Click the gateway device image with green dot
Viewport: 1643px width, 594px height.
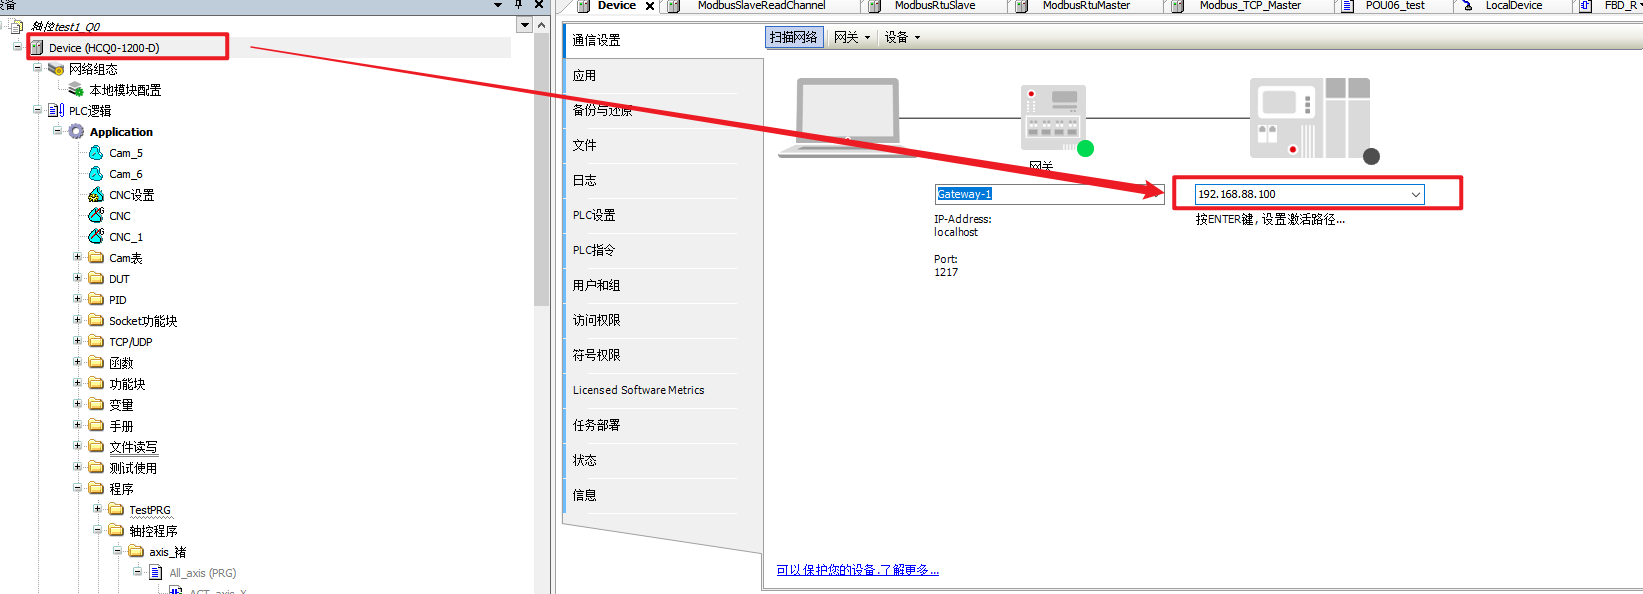tap(1054, 120)
